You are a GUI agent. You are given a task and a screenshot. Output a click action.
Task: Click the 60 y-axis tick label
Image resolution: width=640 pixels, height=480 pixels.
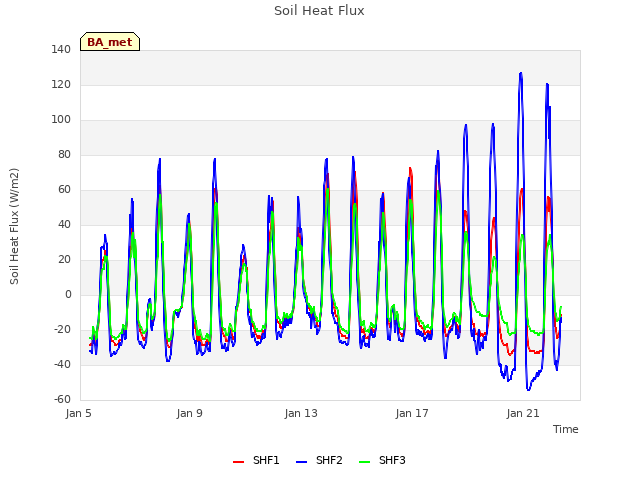tap(64, 189)
